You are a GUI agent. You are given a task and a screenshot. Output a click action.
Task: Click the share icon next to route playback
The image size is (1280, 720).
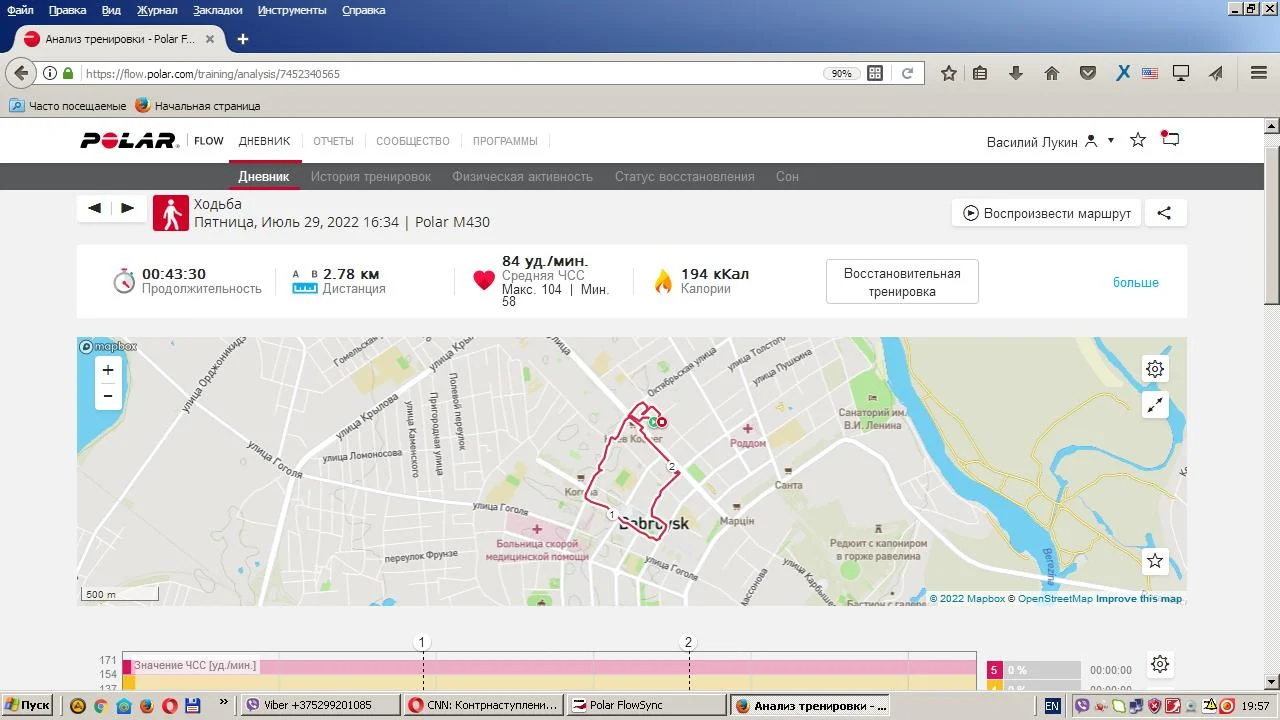tap(1164, 213)
